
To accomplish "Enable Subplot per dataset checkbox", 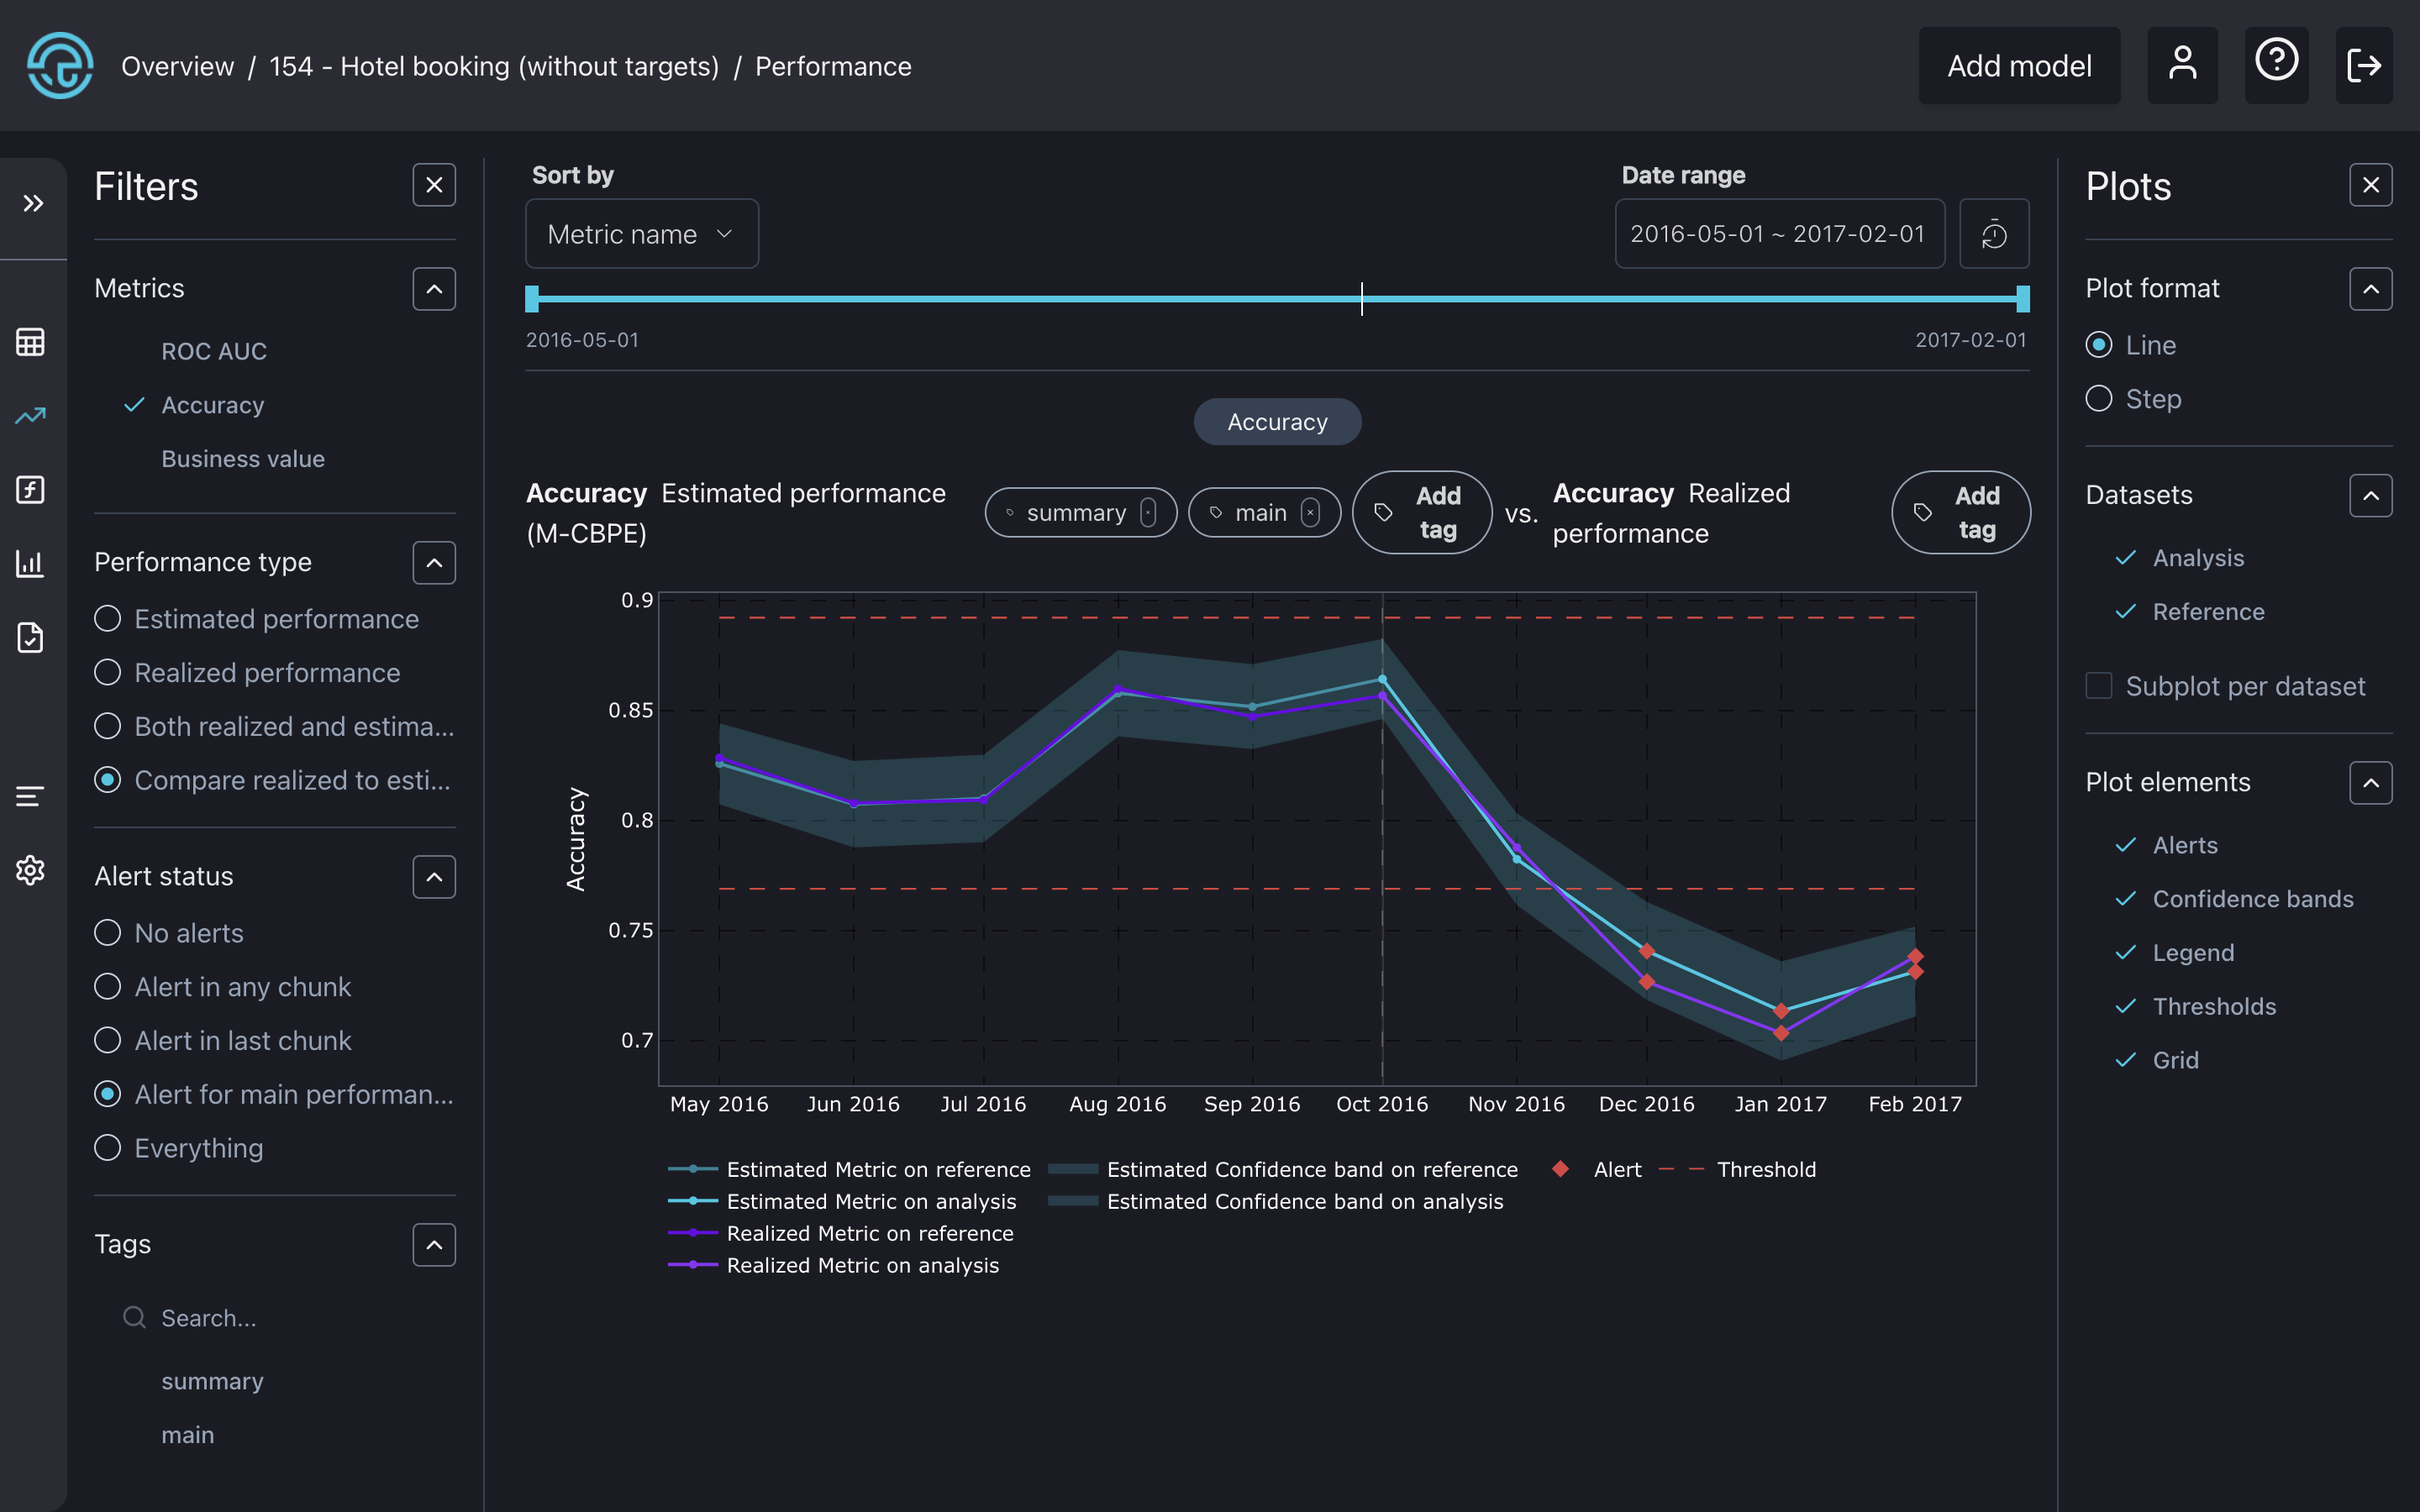I will click(x=2099, y=686).
